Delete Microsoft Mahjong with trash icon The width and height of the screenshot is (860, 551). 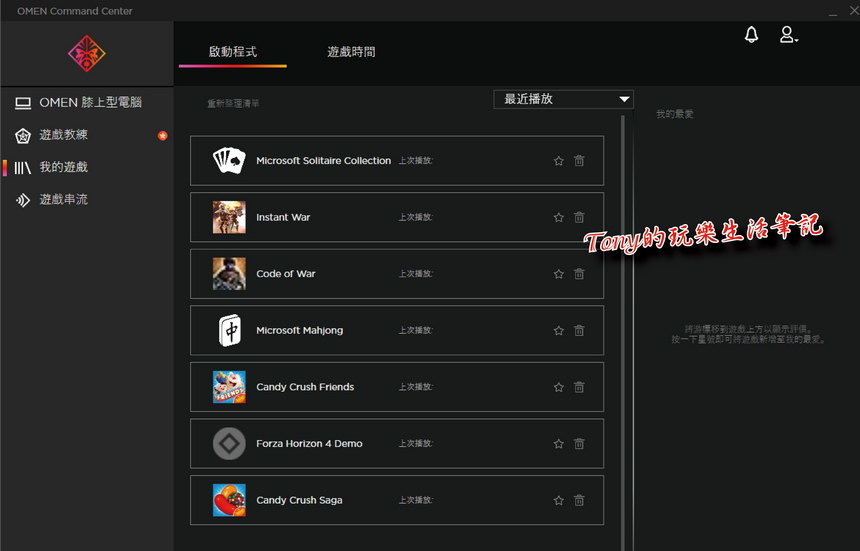pos(579,331)
